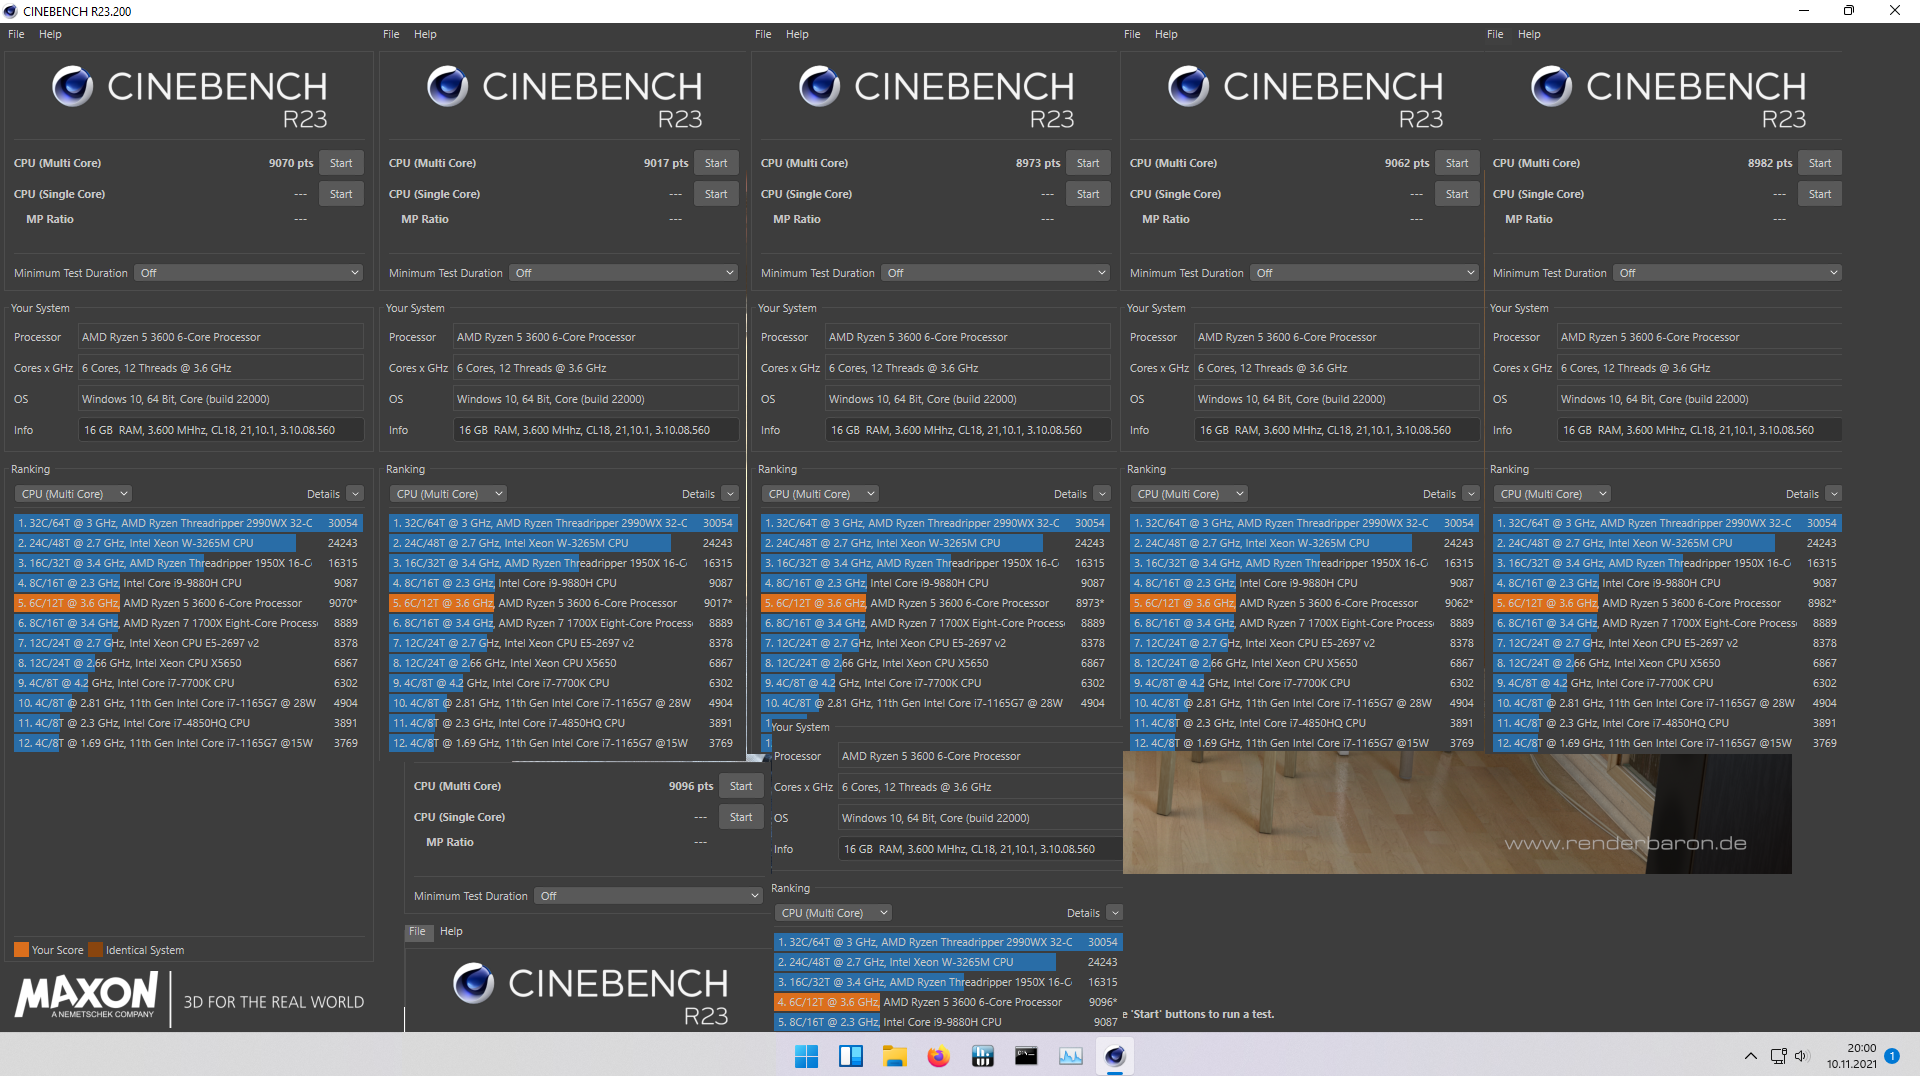This screenshot has height=1076, width=1920.
Task: Select the ranking row scoring 9096*
Action: [x=947, y=1002]
